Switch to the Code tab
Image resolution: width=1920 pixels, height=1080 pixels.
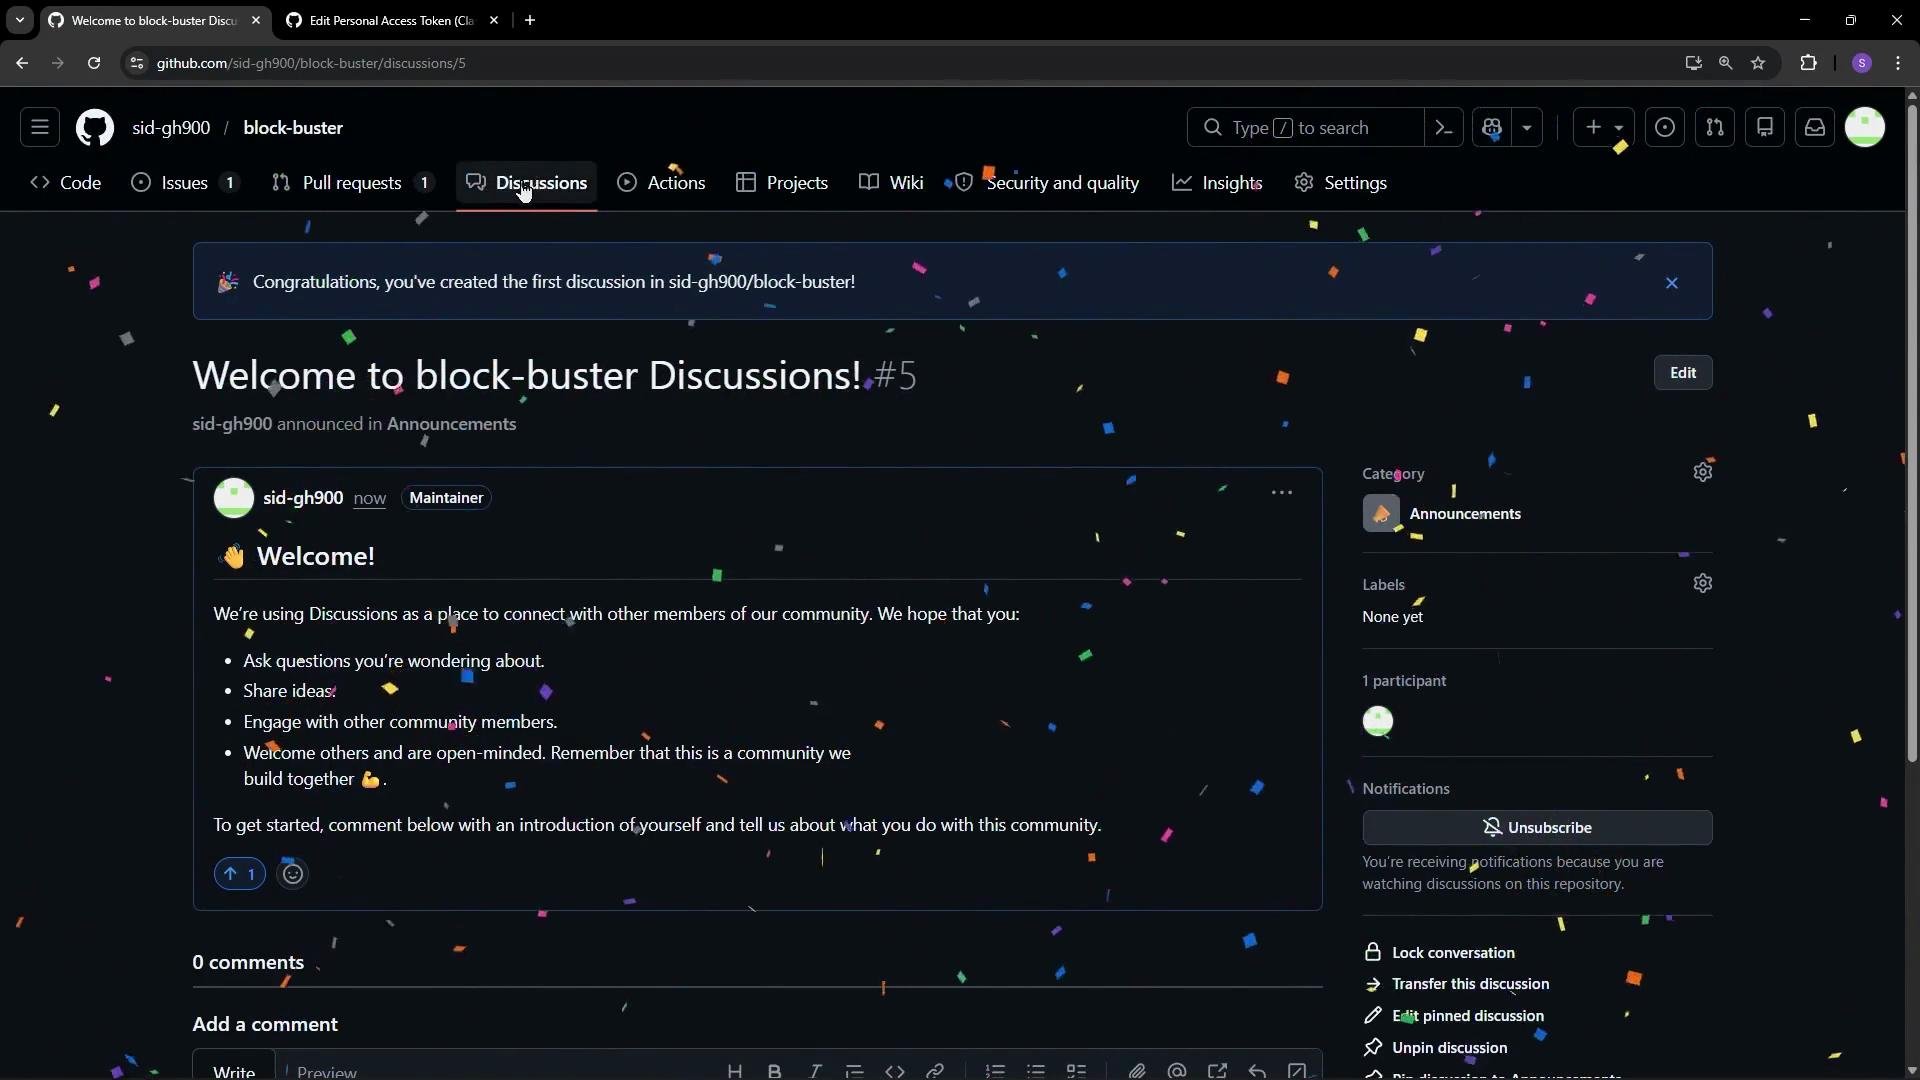point(66,183)
